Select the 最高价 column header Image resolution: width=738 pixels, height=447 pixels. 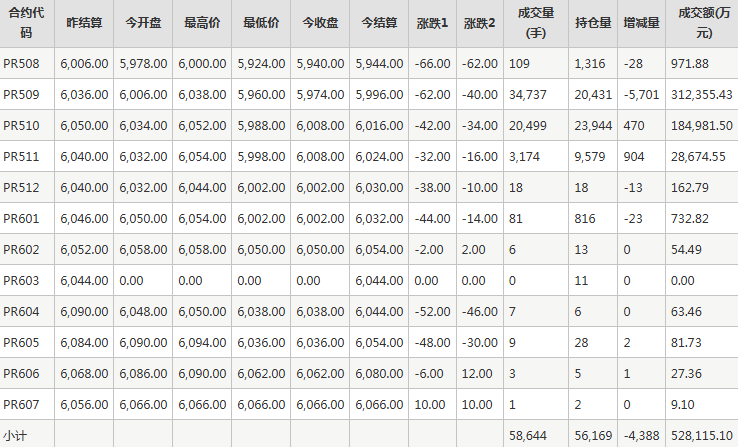coord(202,23)
